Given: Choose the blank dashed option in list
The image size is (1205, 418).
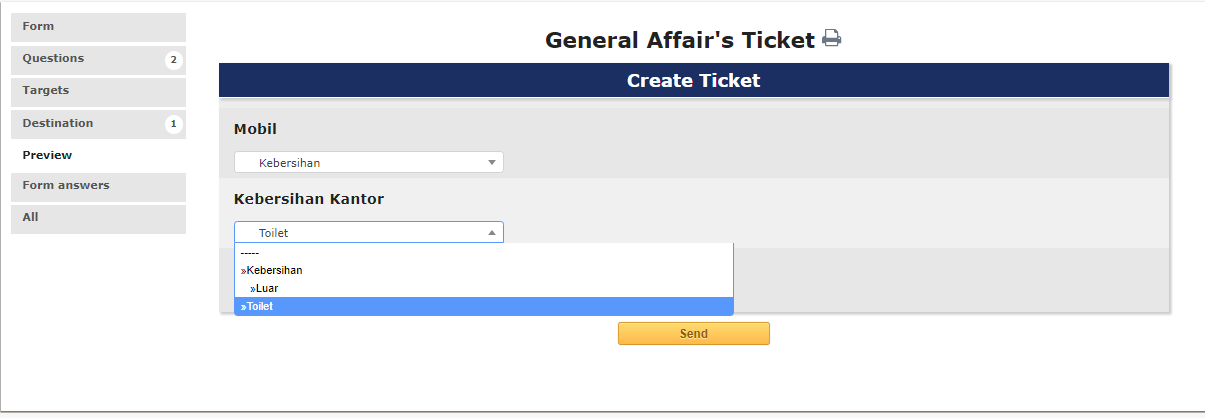Looking at the screenshot, I should [484, 254].
